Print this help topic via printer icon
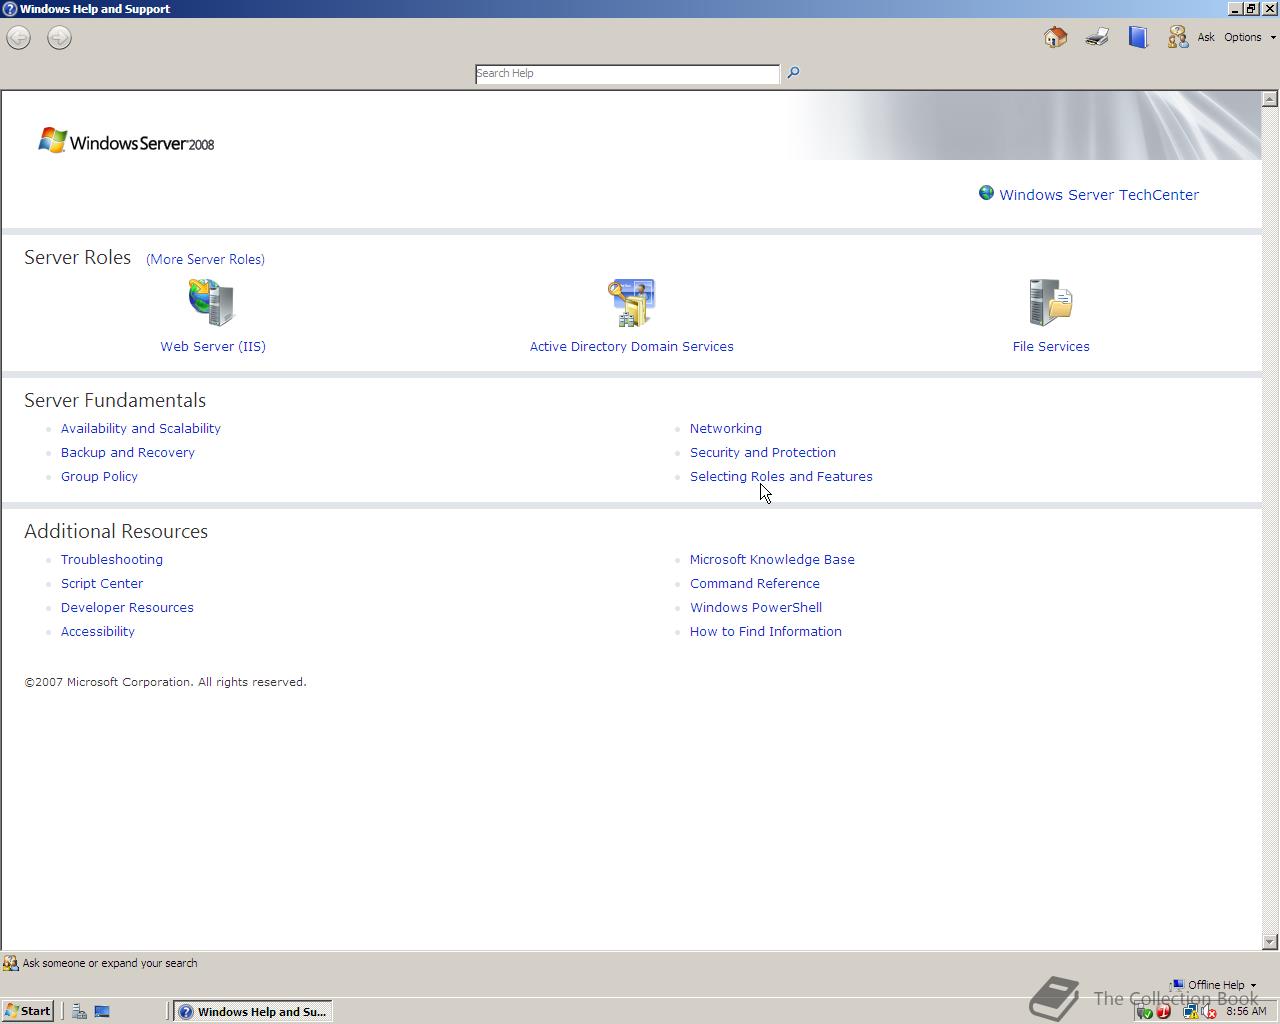 pyautogui.click(x=1097, y=37)
